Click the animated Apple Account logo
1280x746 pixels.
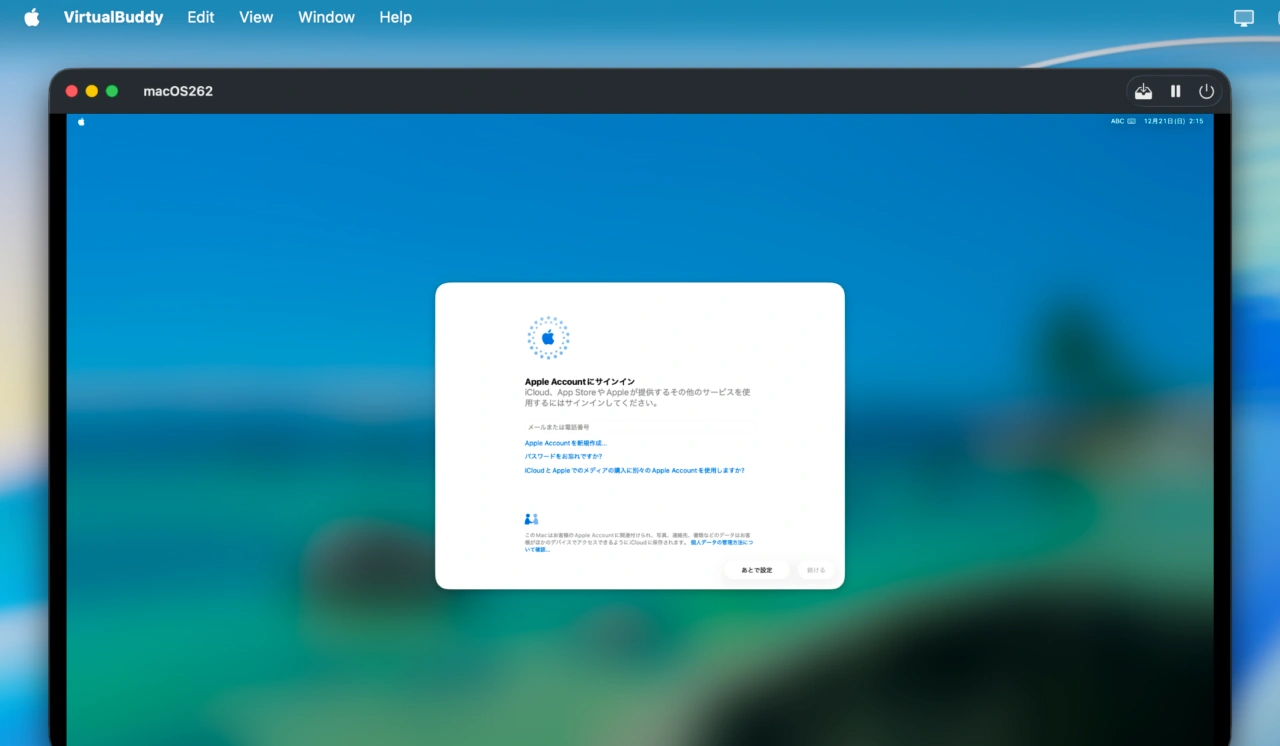click(548, 337)
